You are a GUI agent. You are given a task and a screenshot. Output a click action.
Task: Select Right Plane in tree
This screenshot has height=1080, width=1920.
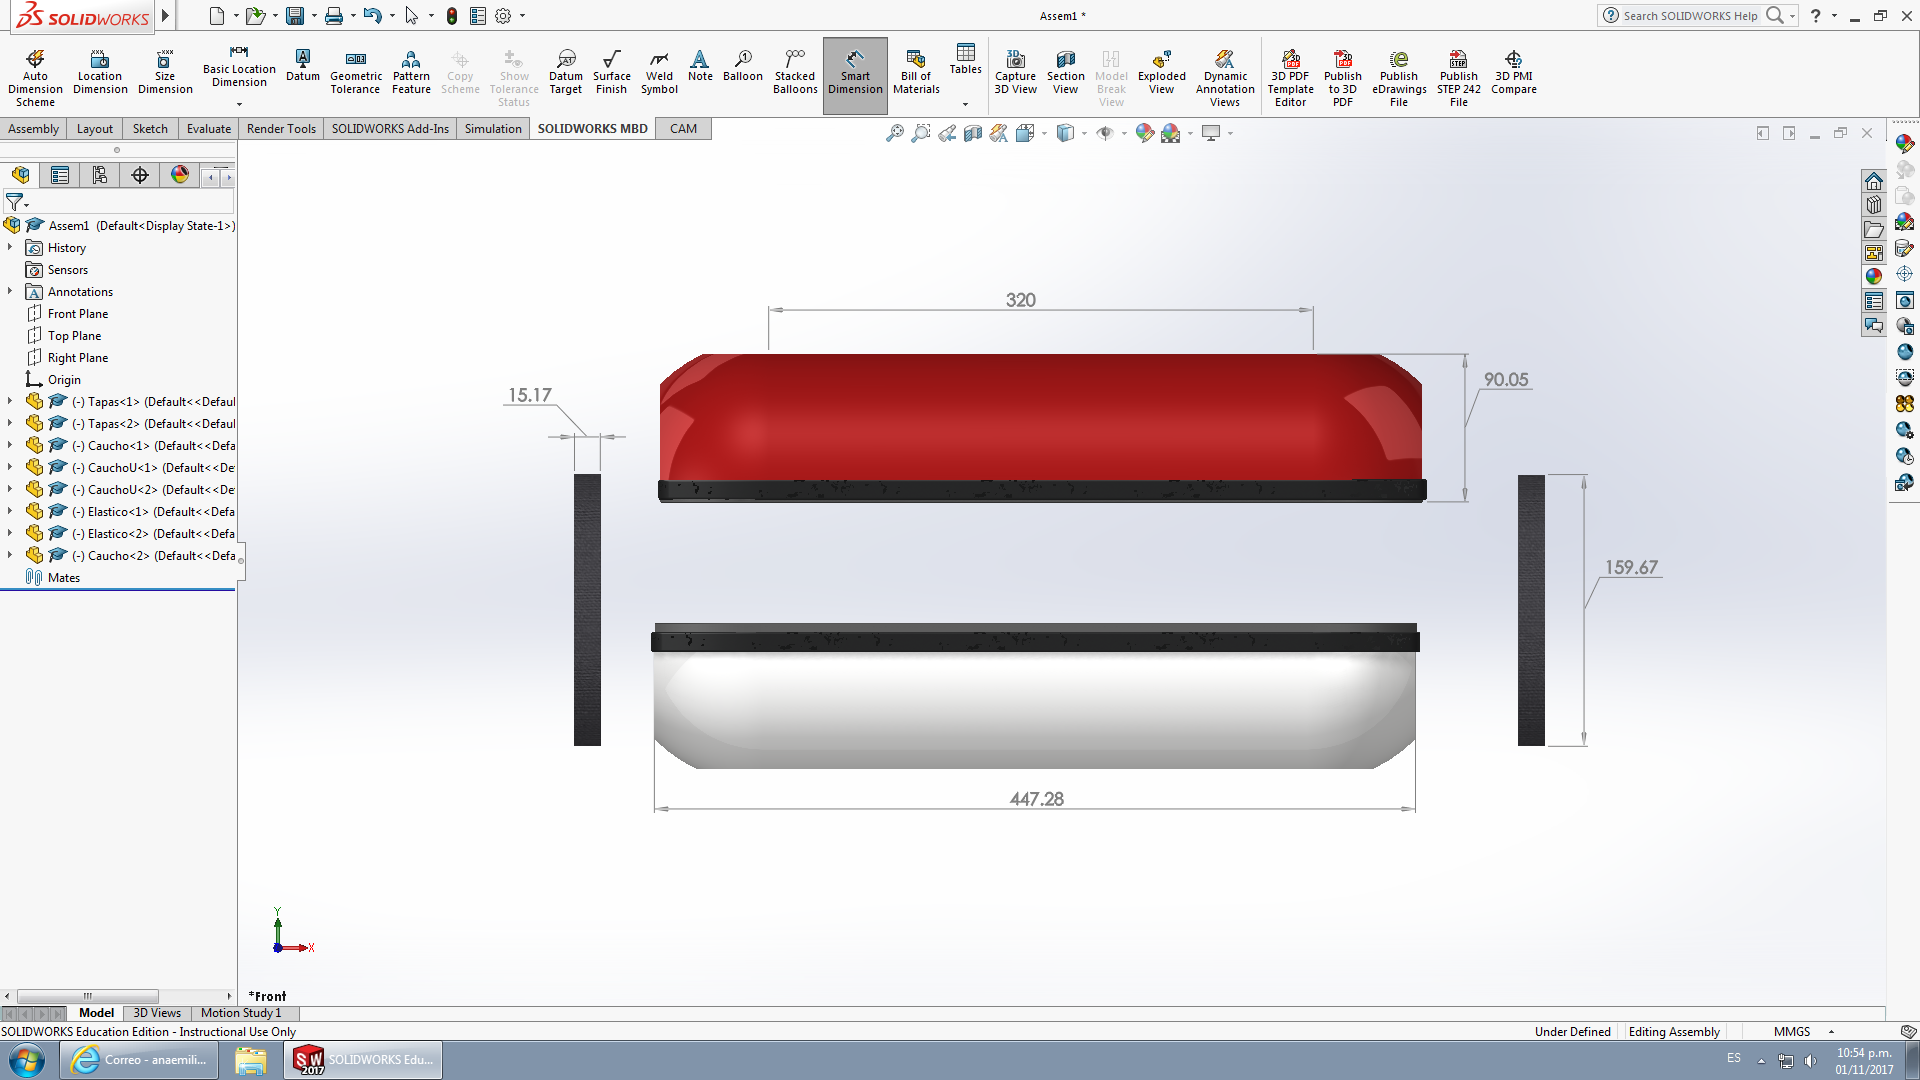tap(77, 358)
